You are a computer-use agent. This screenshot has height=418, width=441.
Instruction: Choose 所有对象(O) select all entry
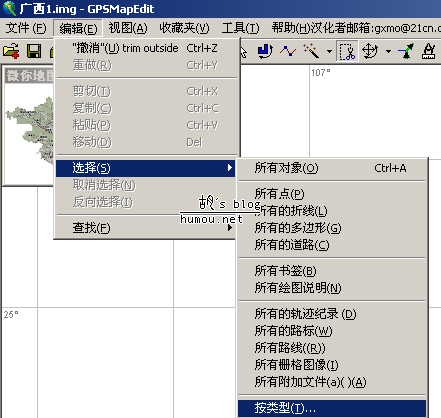tap(332, 168)
